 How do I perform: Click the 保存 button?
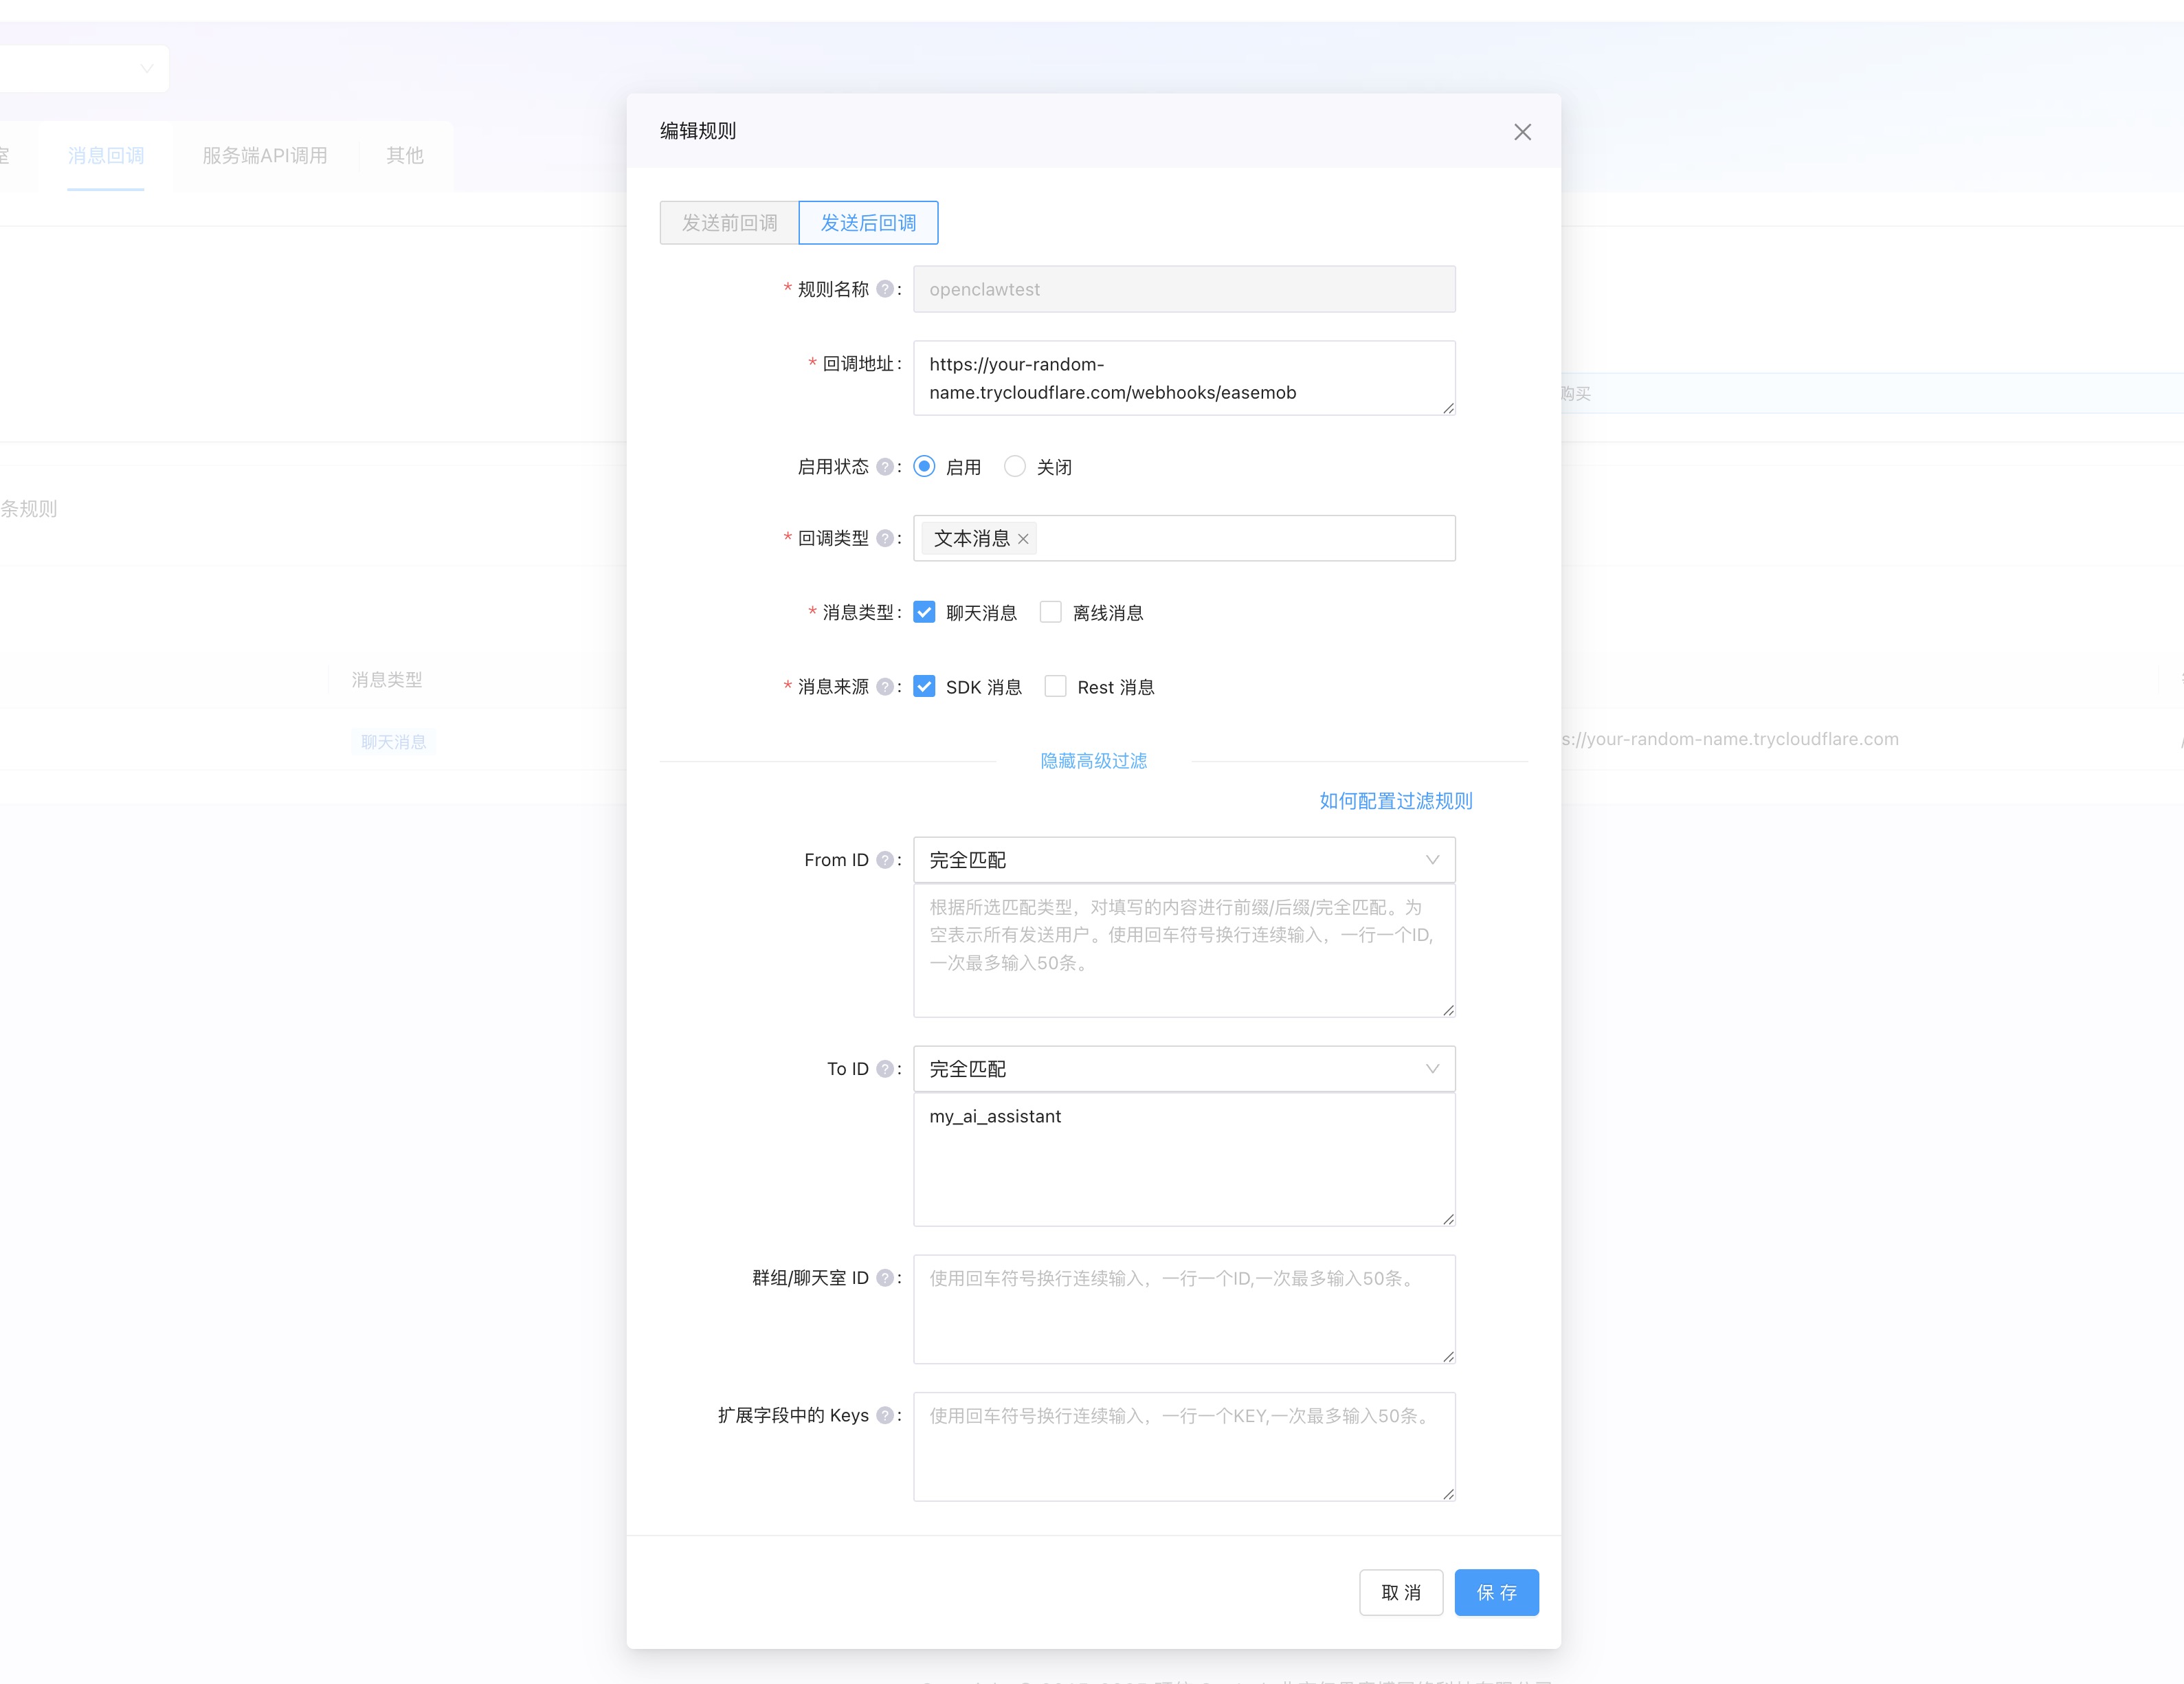tap(1495, 1592)
